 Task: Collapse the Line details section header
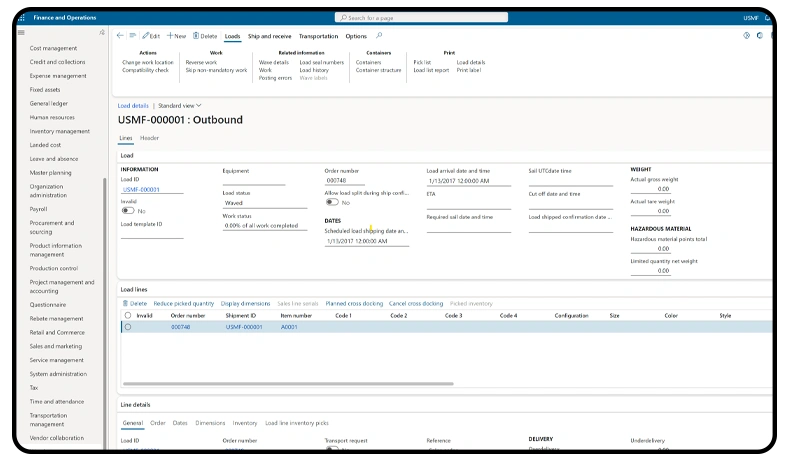(x=135, y=405)
